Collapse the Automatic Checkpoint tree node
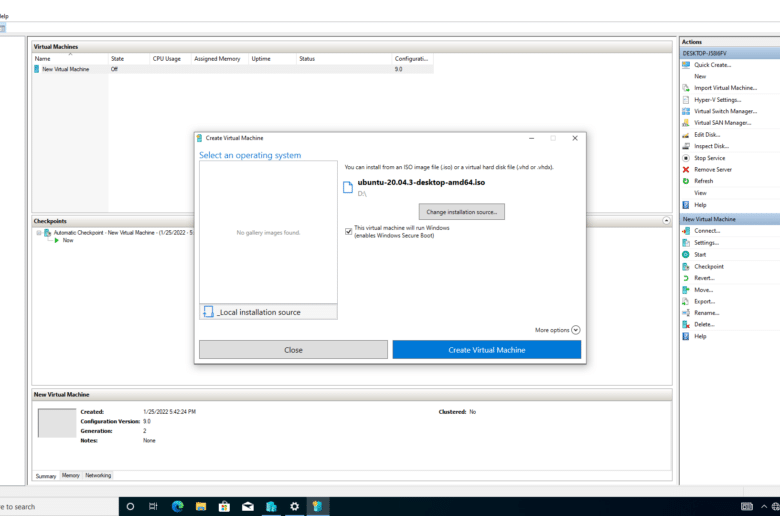Image resolution: width=780 pixels, height=516 pixels. coord(39,232)
